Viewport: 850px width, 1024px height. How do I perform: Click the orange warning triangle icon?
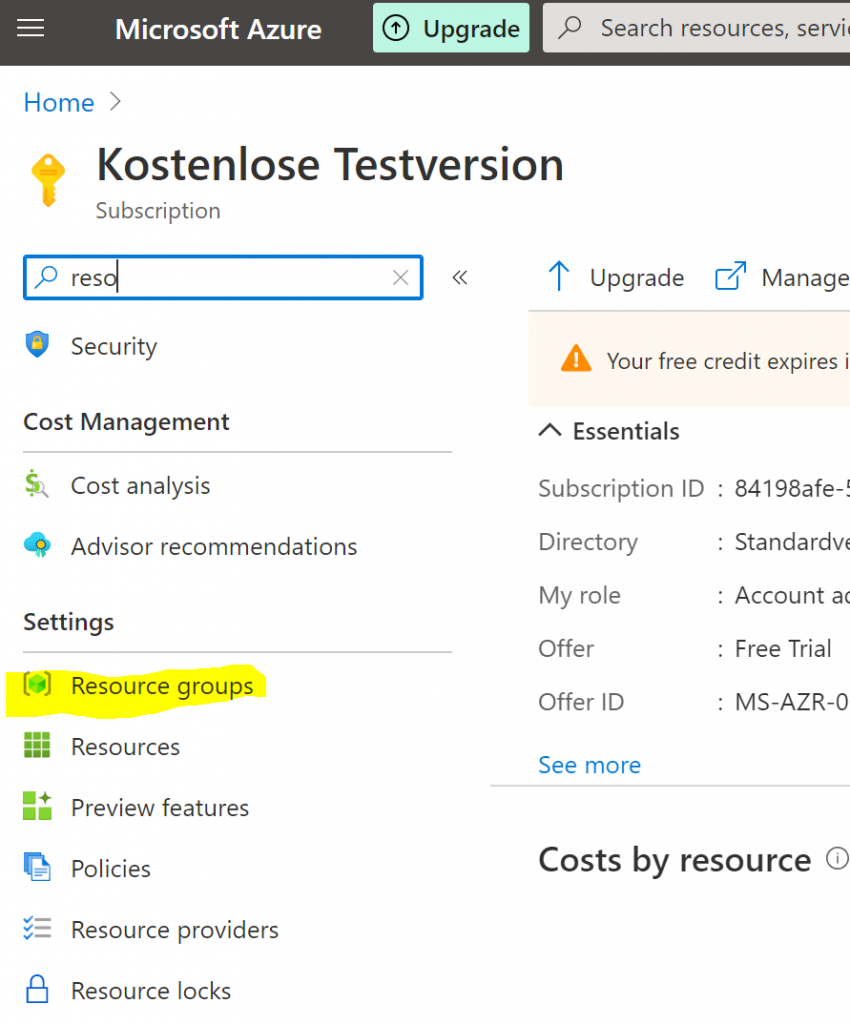click(576, 359)
